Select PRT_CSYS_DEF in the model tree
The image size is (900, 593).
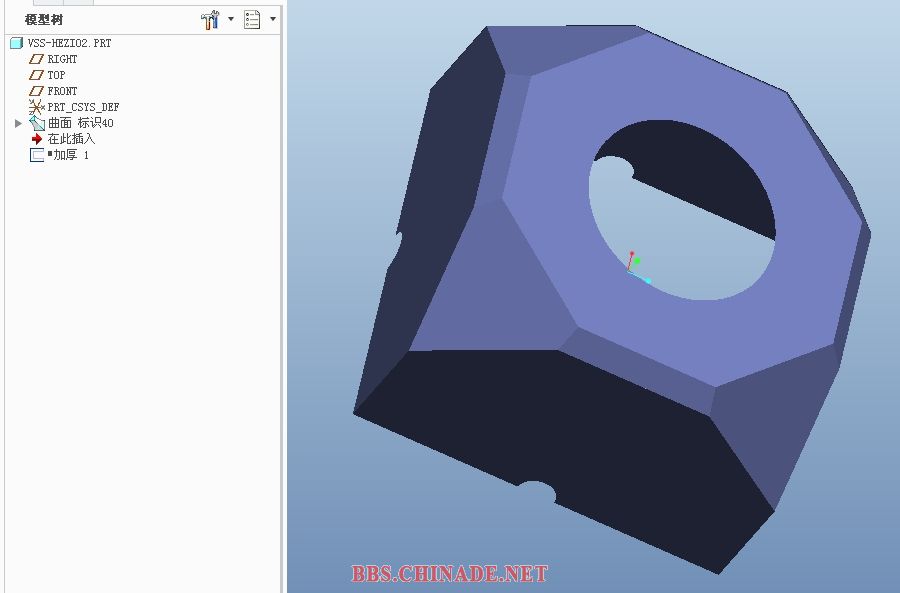[x=83, y=107]
